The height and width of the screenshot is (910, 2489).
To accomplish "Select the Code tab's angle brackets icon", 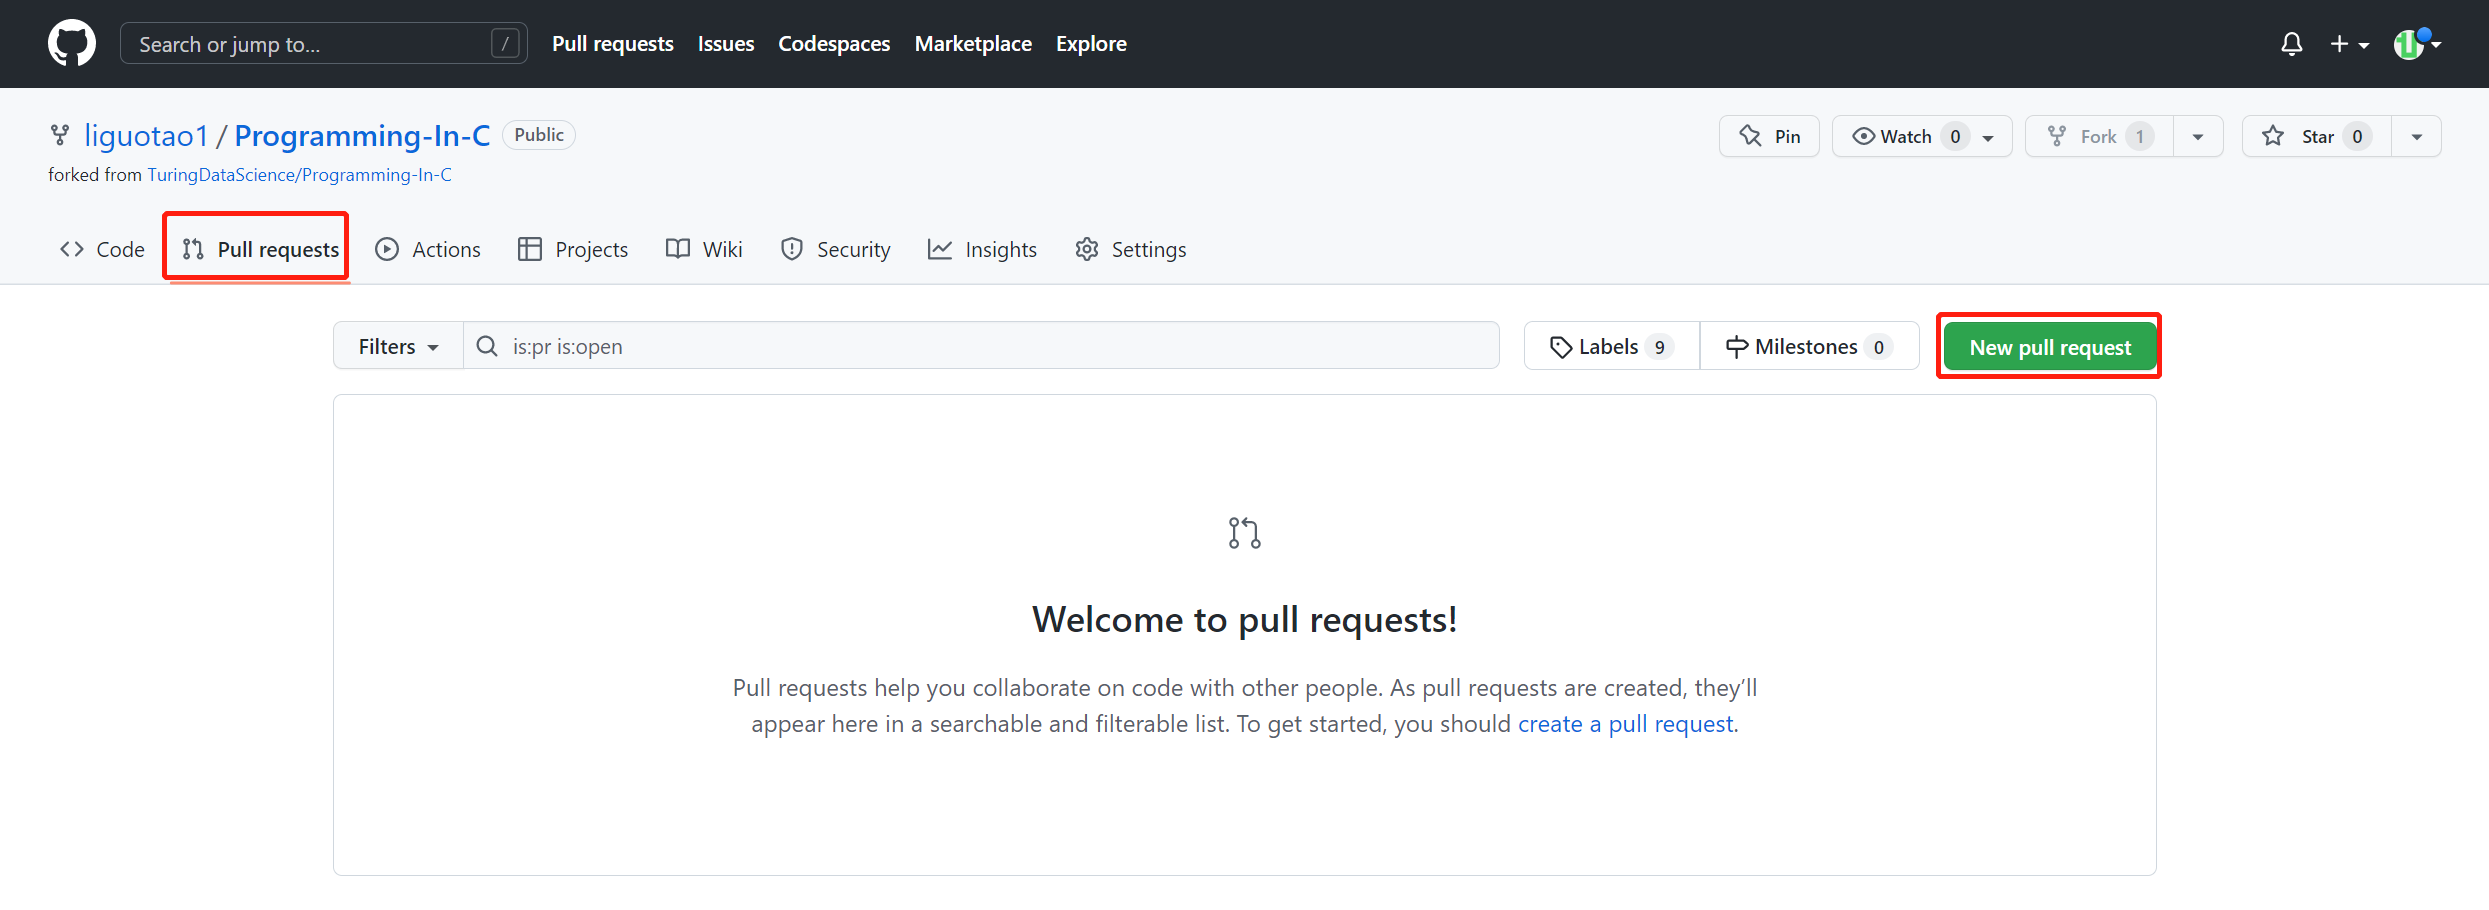I will point(70,249).
